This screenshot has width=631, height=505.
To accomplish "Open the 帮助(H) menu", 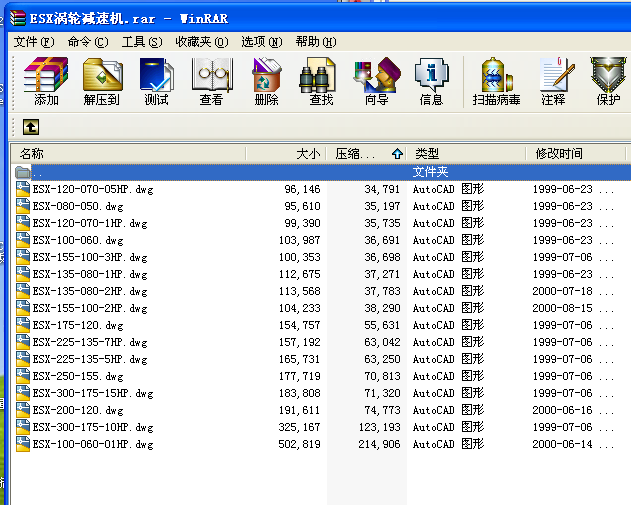I will coord(316,41).
